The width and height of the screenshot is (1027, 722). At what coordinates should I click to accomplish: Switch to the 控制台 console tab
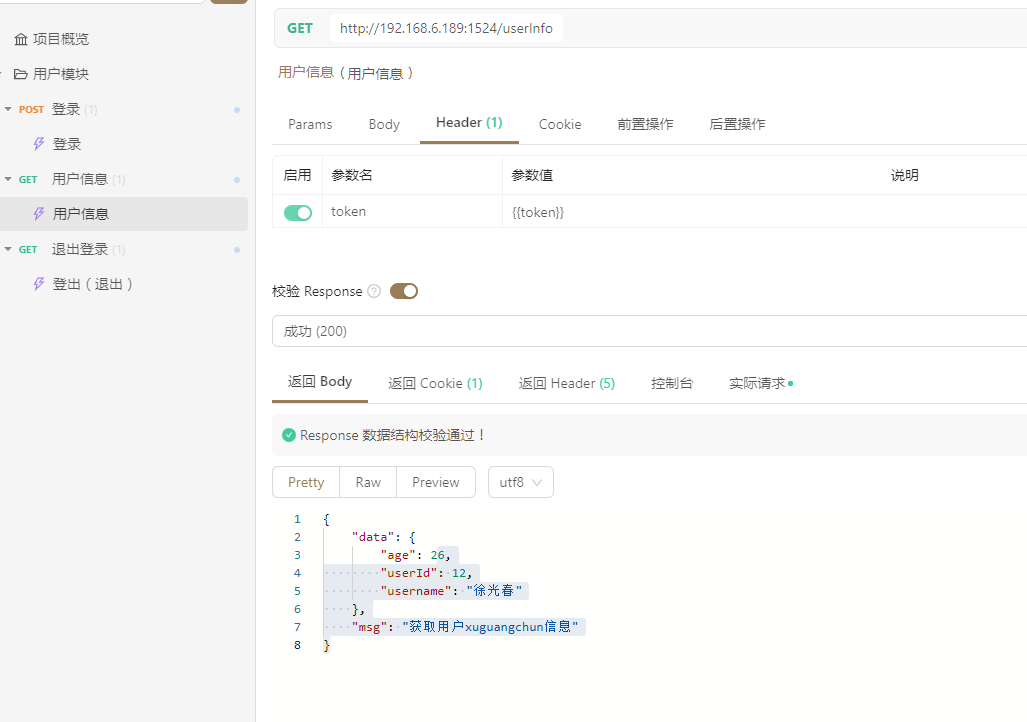(672, 383)
